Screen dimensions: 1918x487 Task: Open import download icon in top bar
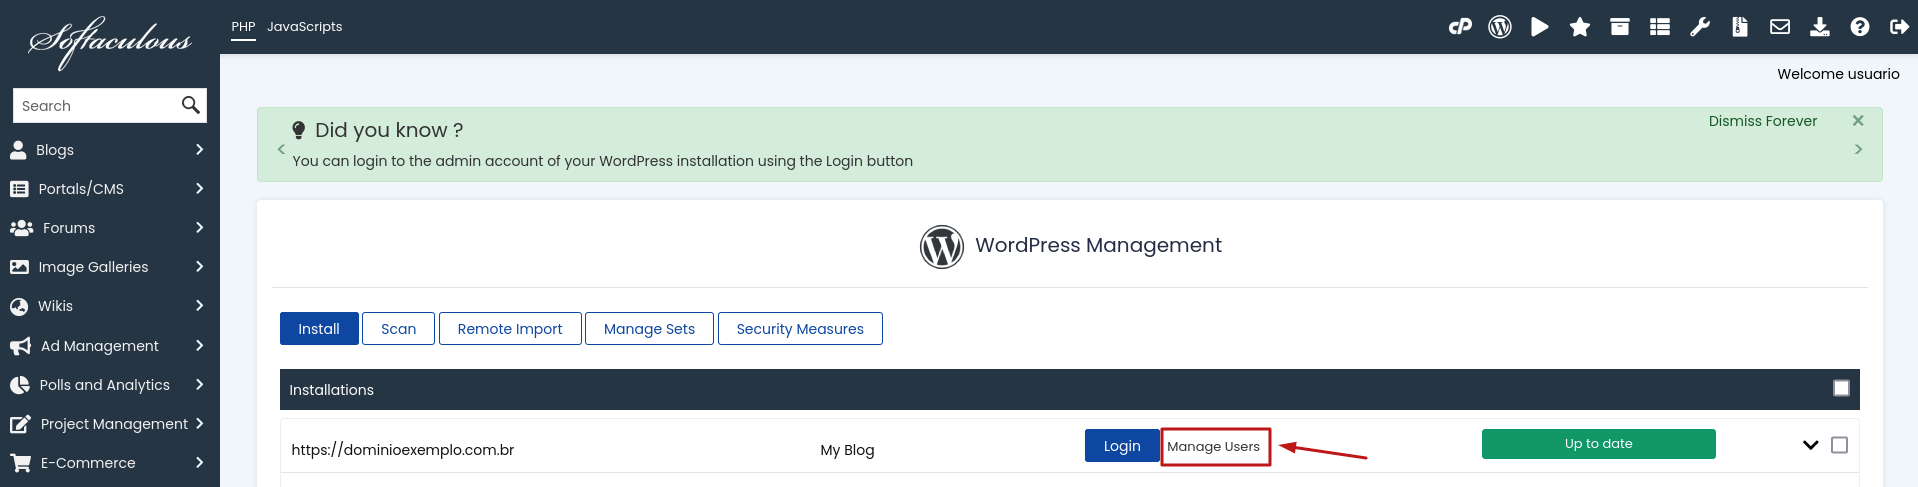click(x=1820, y=27)
